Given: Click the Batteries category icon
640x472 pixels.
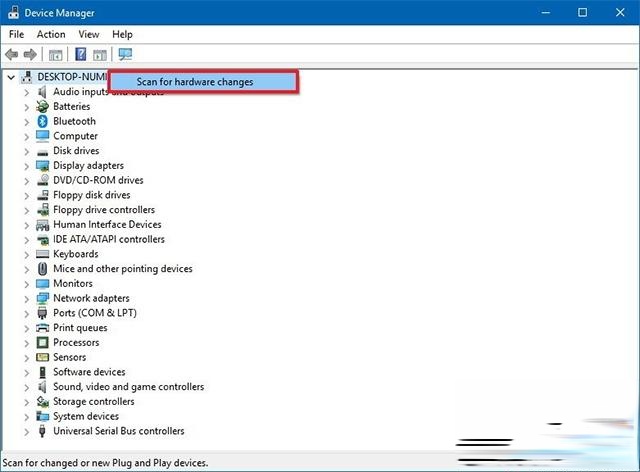Looking at the screenshot, I should (42, 107).
